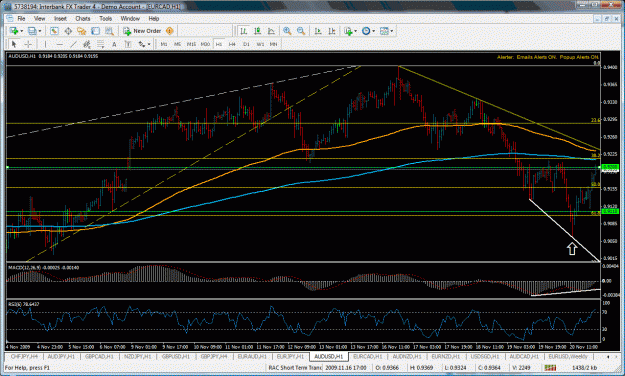Switch to MN timeframe
This screenshot has width=625, height=376.
tap(273, 44)
